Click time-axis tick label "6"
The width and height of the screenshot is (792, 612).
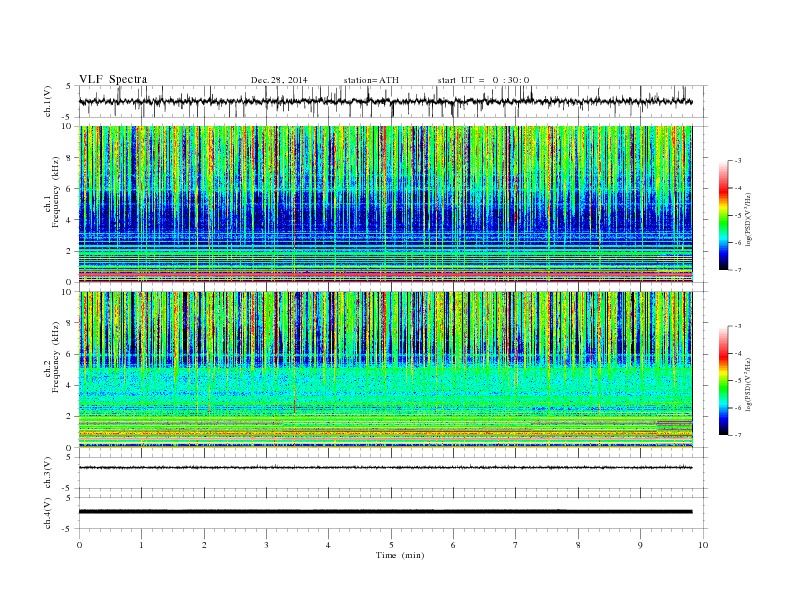pos(454,545)
